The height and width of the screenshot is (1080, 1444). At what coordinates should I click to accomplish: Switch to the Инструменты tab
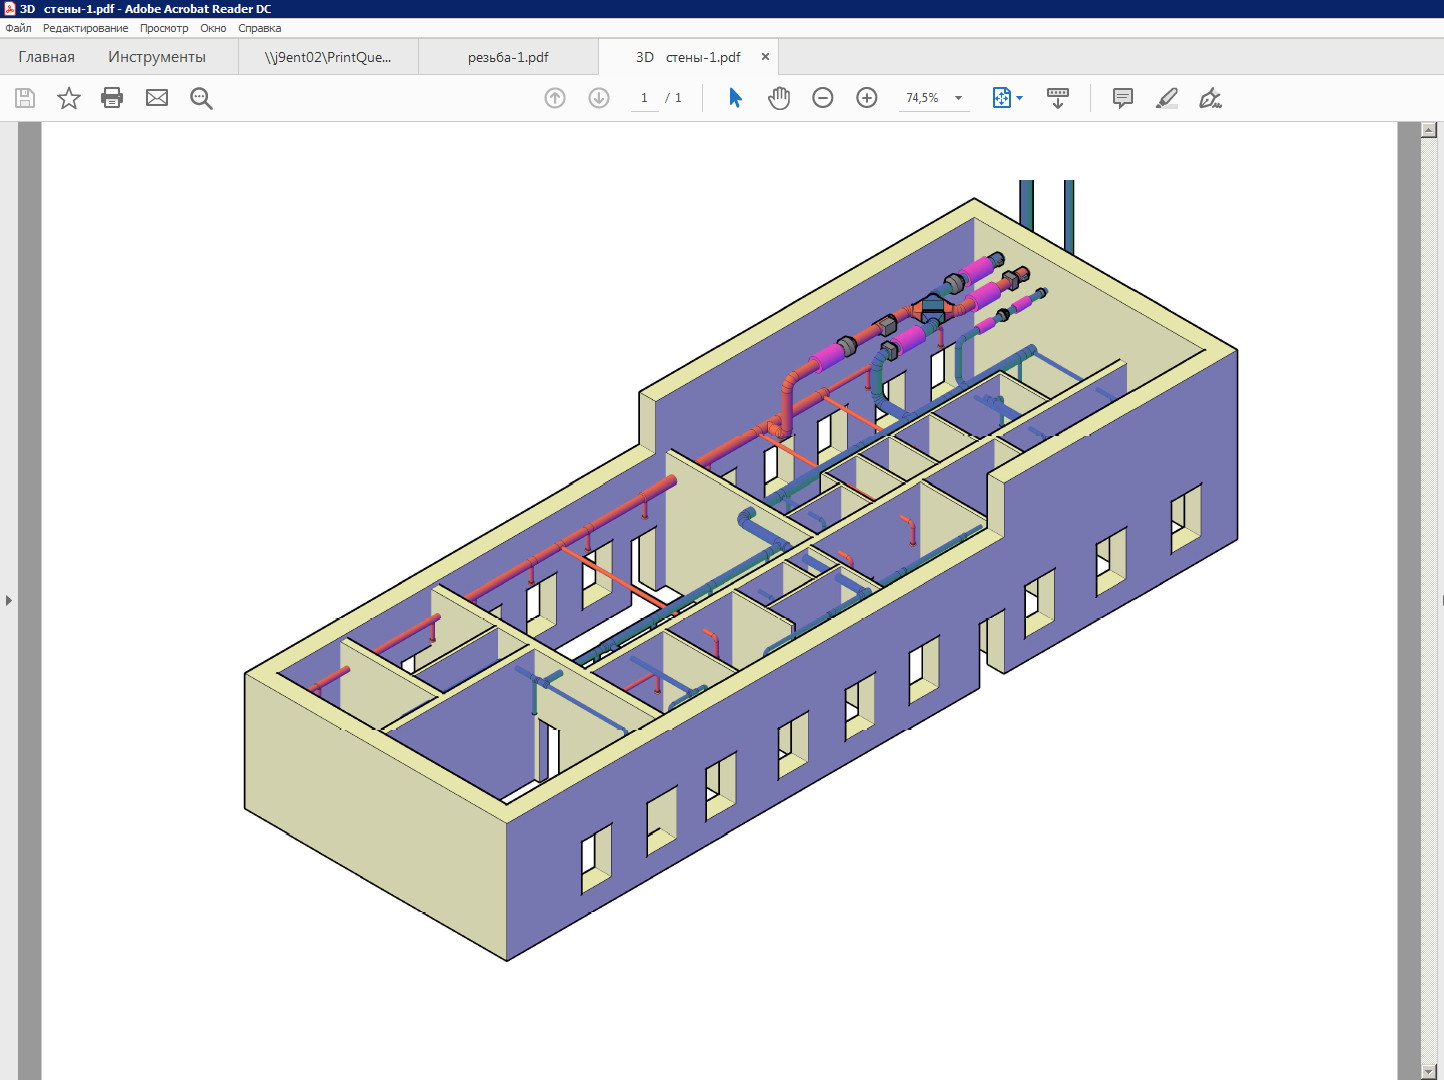157,57
